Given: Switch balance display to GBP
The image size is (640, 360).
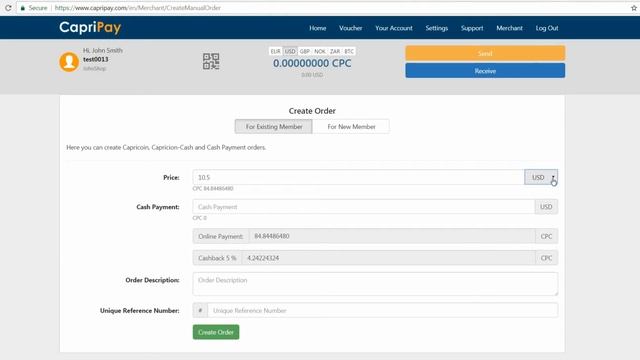Looking at the screenshot, I should coord(304,51).
